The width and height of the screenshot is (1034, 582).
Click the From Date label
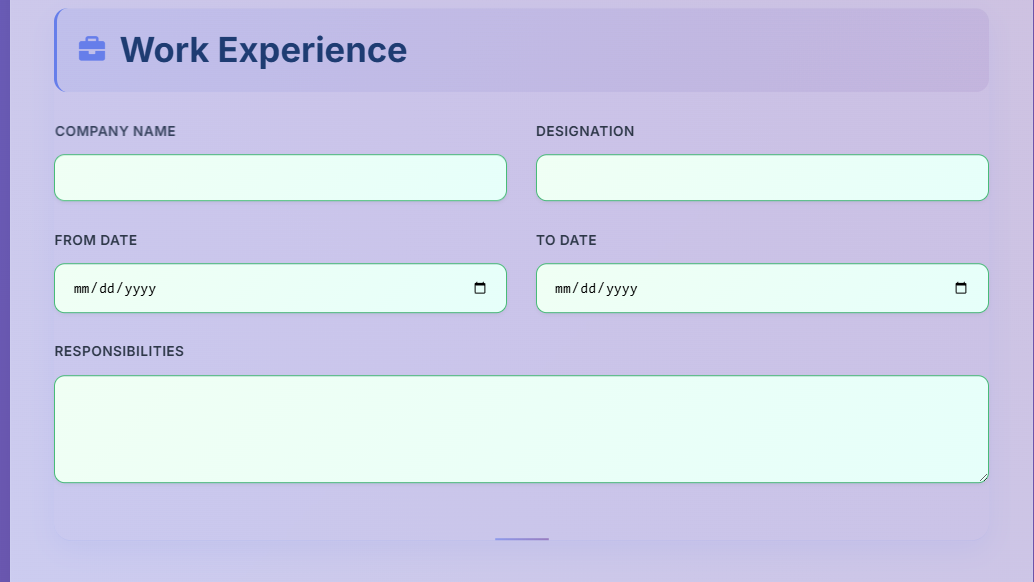click(x=96, y=241)
